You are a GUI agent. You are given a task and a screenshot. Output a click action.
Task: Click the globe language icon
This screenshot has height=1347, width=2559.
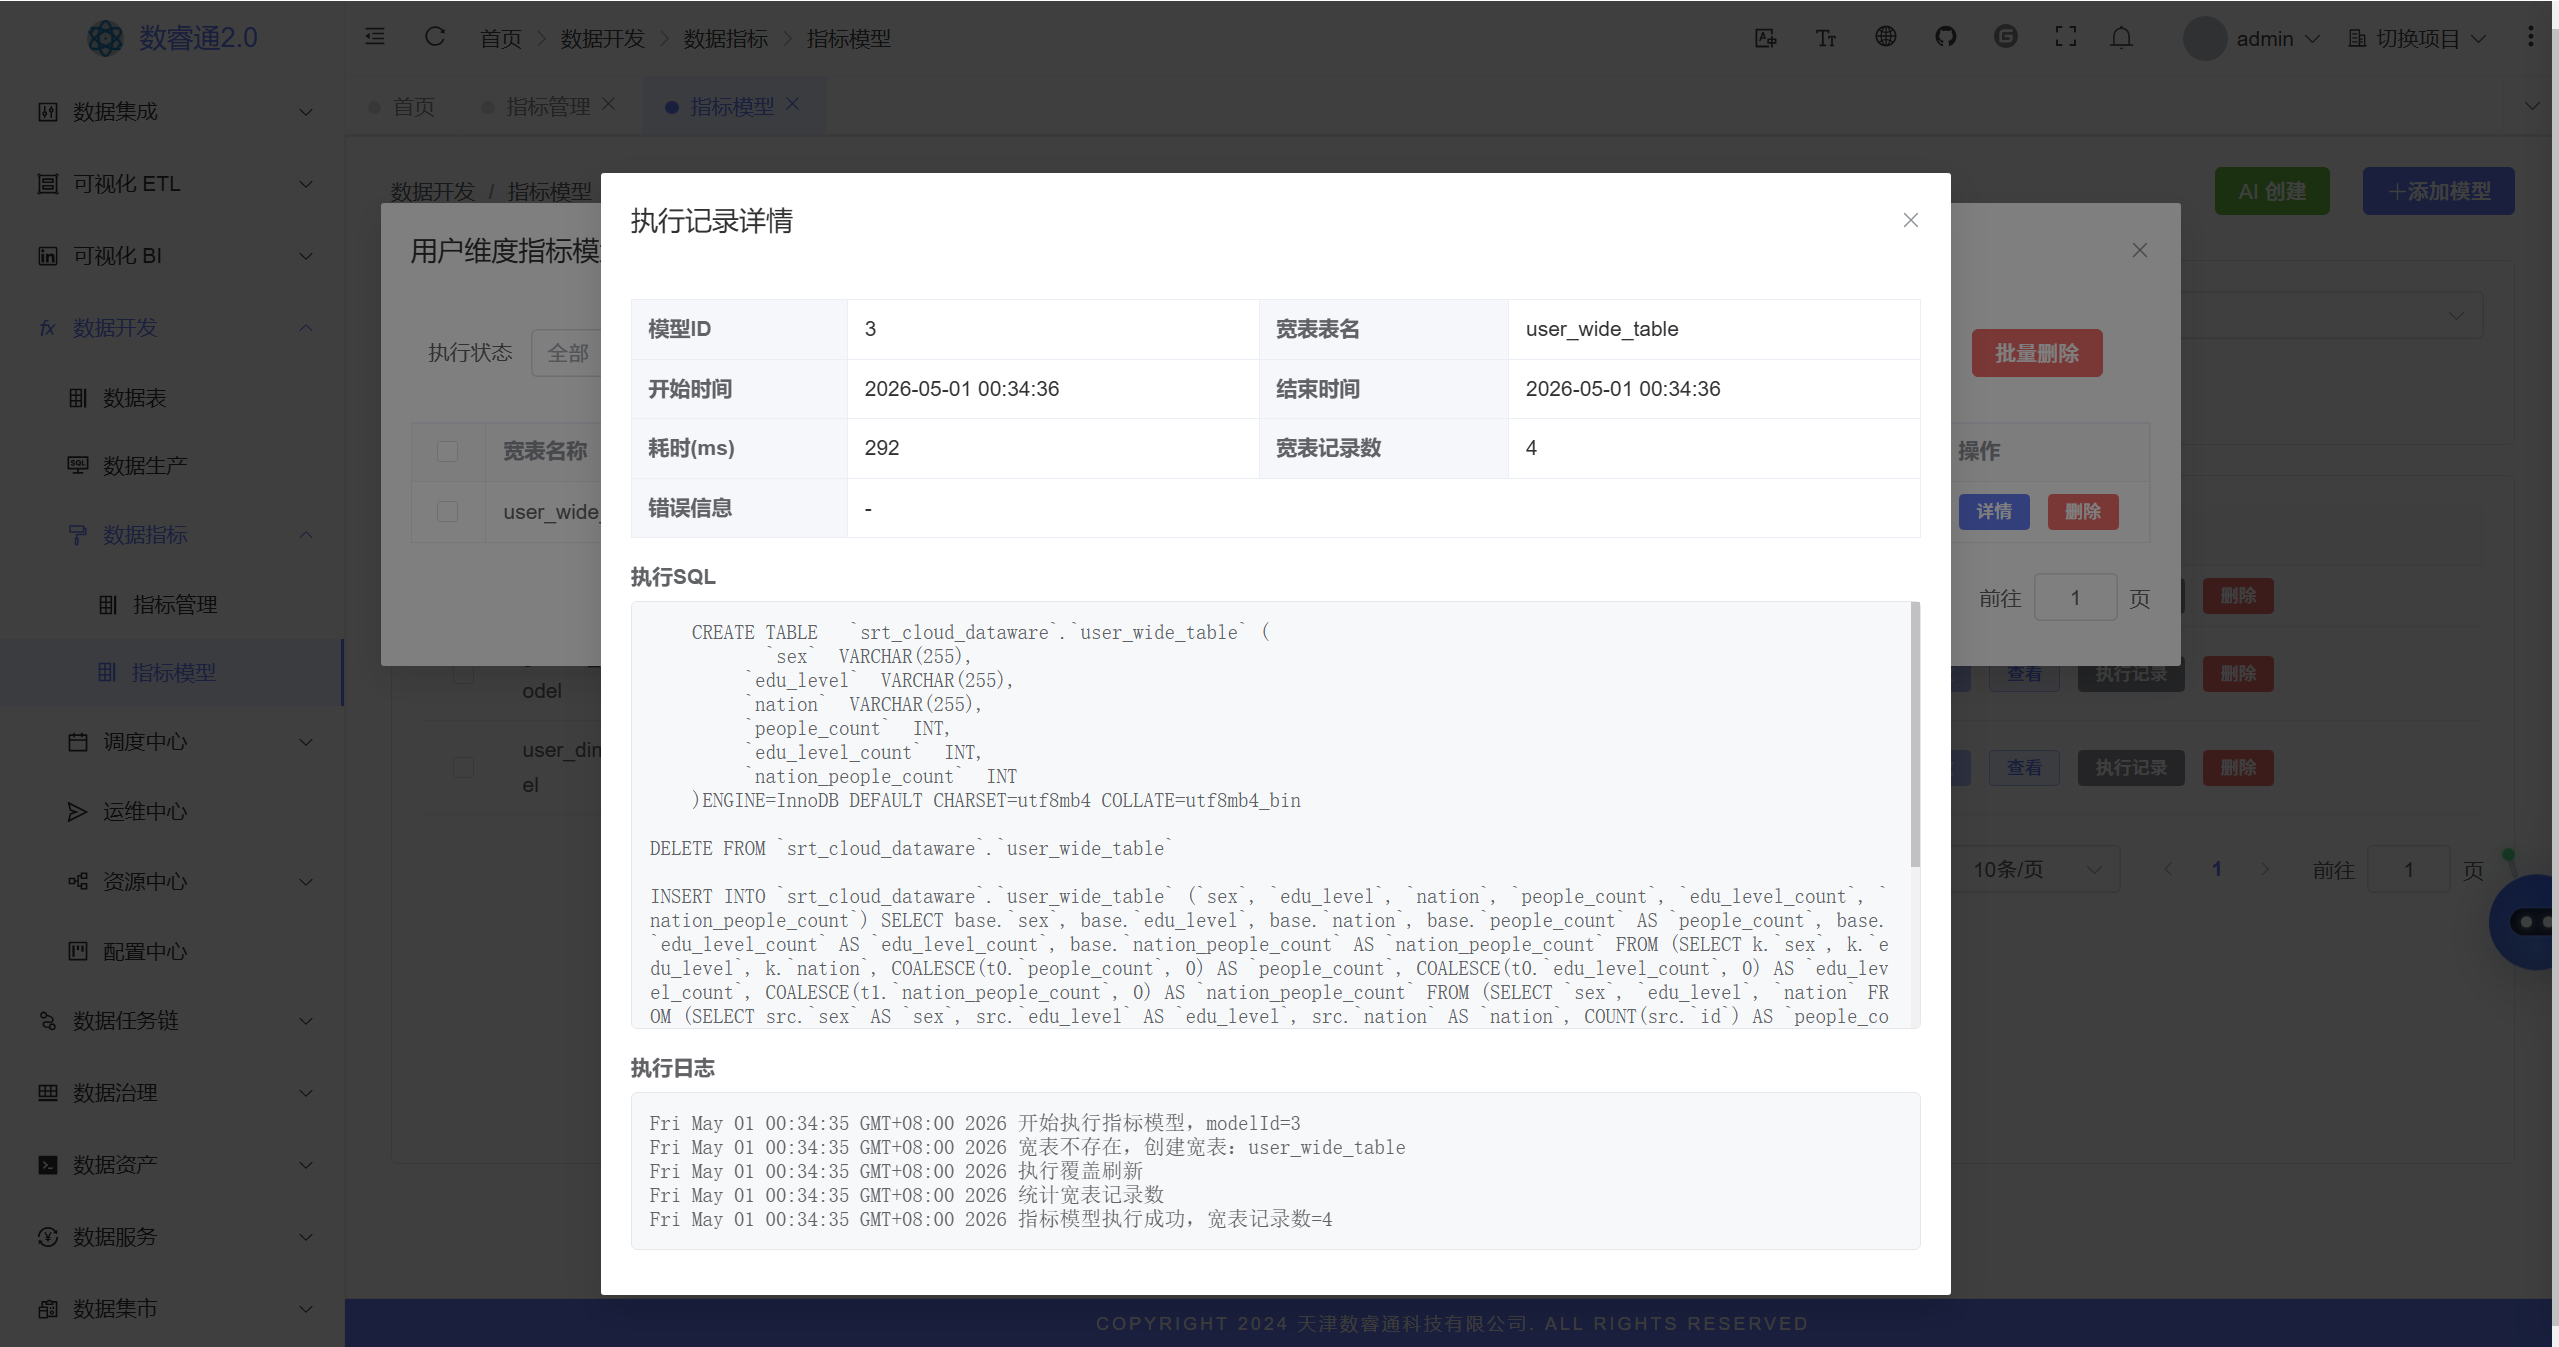click(1885, 37)
